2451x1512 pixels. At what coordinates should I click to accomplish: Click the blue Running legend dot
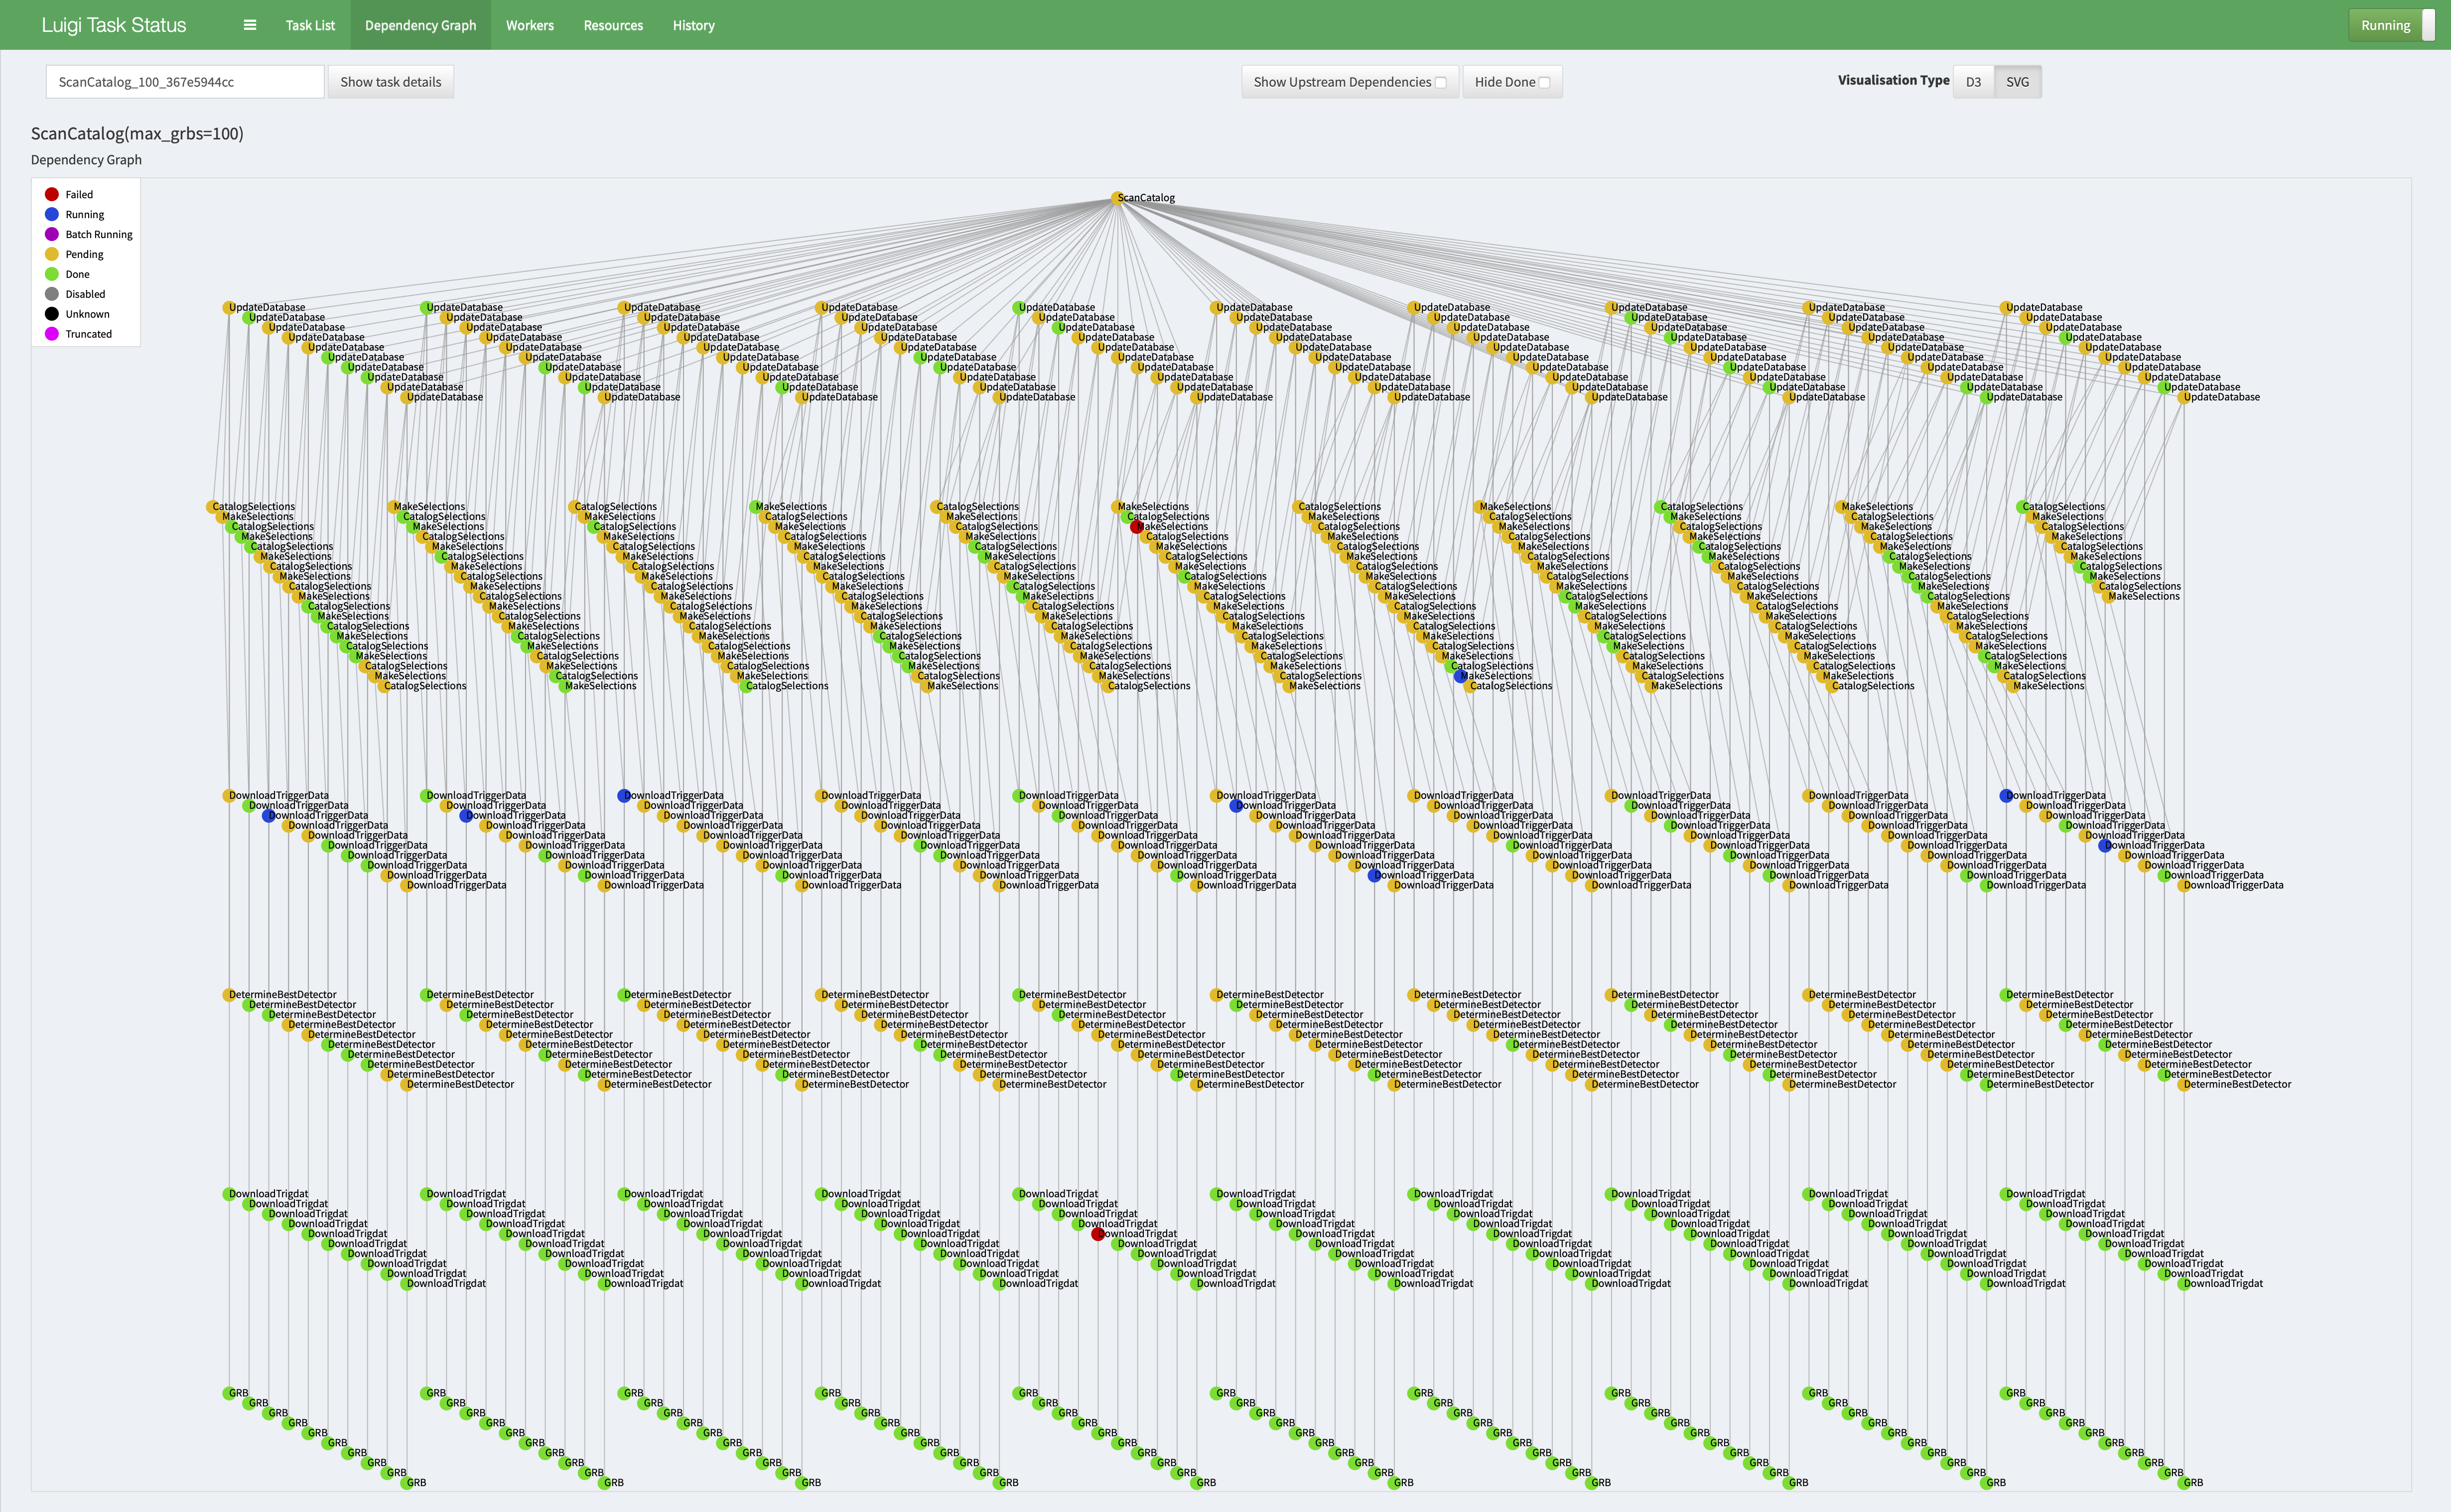(52, 214)
